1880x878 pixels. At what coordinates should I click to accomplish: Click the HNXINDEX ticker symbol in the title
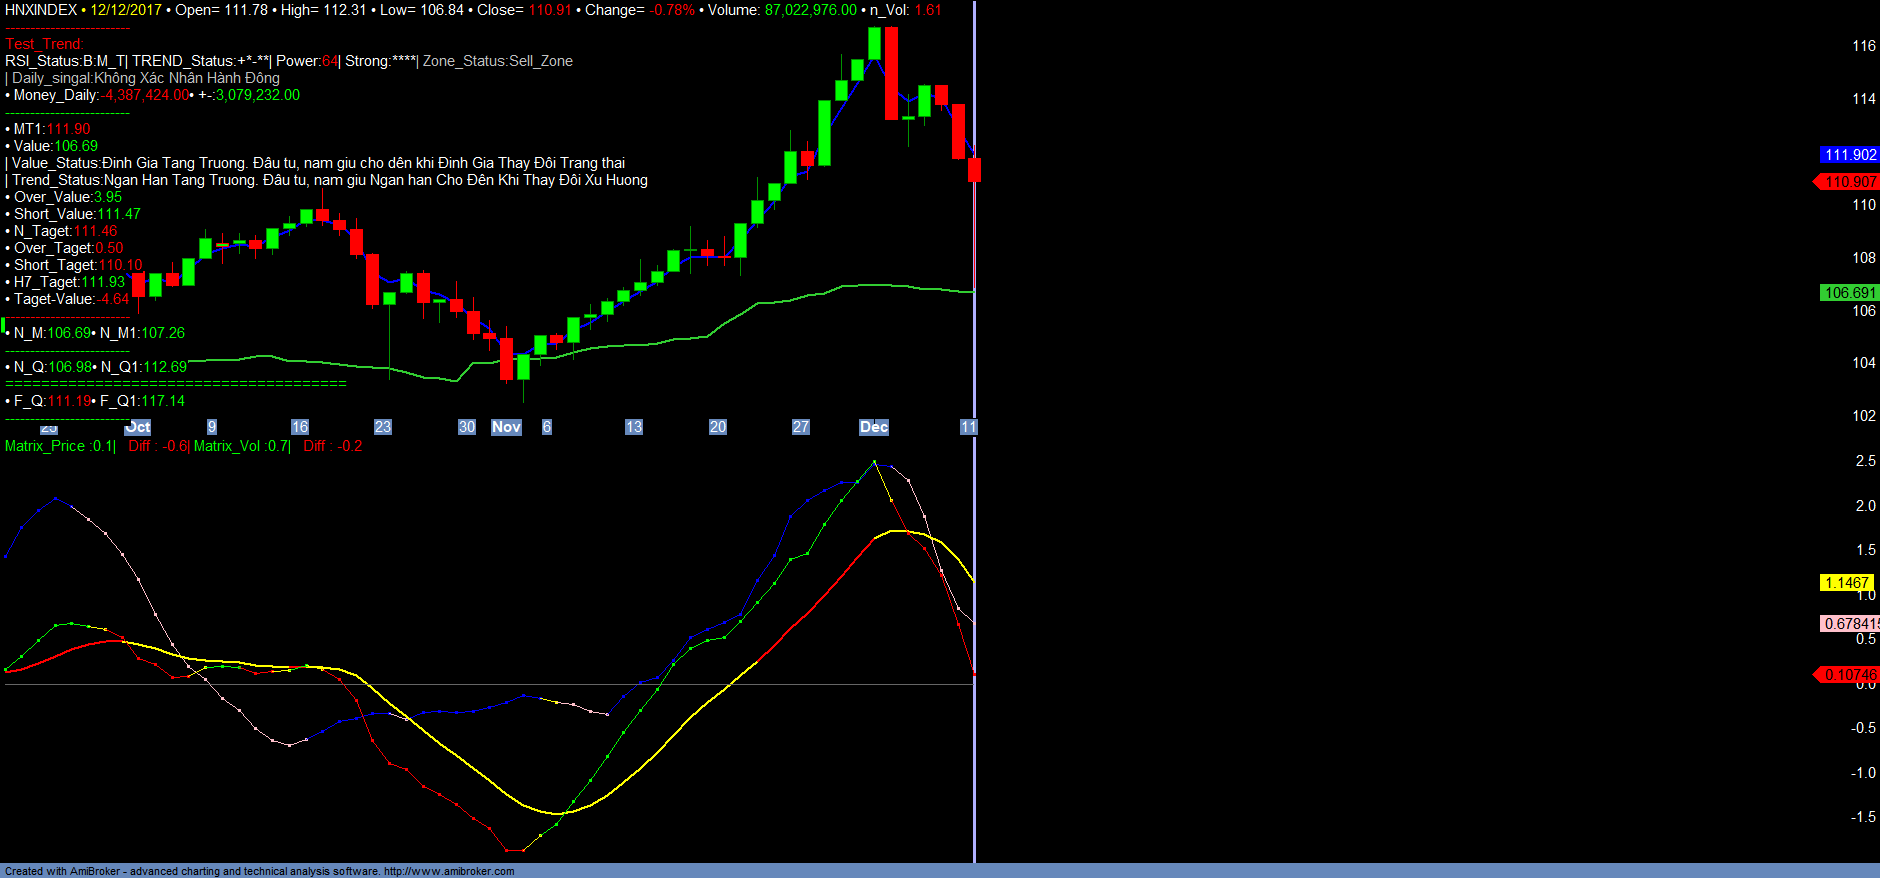point(41,10)
